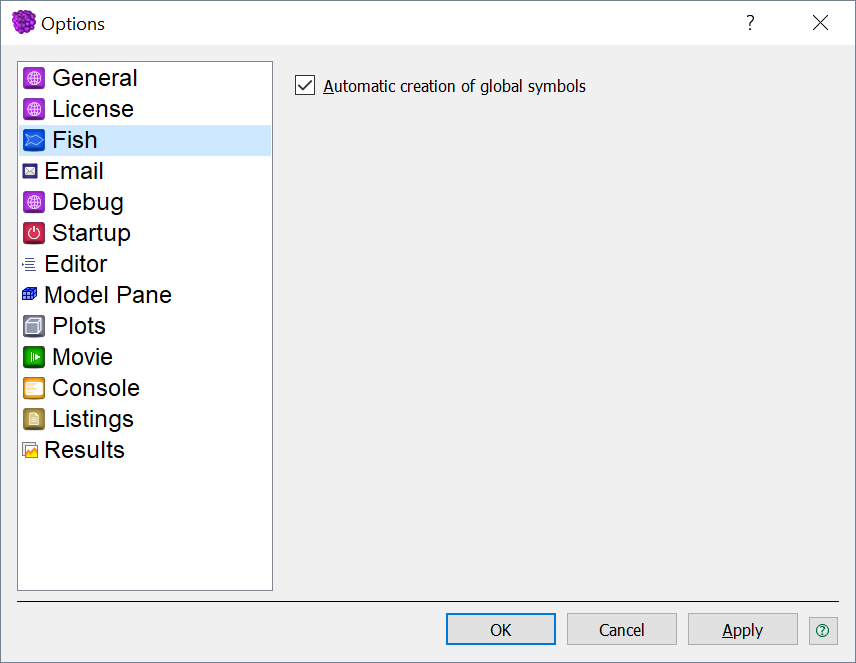Select the Model Pane cube icon
The image size is (856, 663).
pyautogui.click(x=30, y=295)
